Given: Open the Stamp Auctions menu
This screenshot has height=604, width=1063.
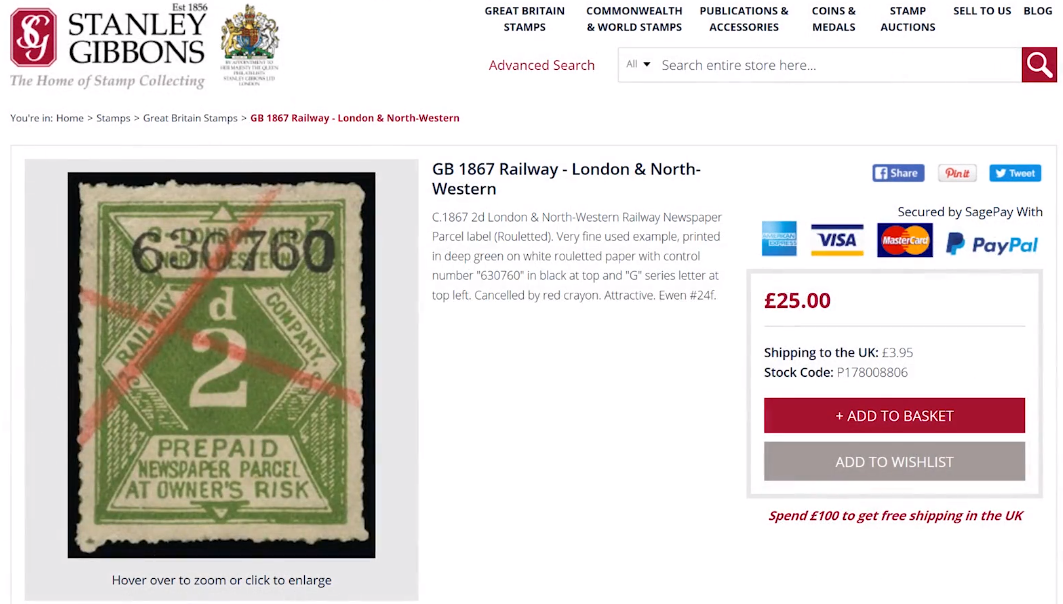Looking at the screenshot, I should tap(908, 19).
